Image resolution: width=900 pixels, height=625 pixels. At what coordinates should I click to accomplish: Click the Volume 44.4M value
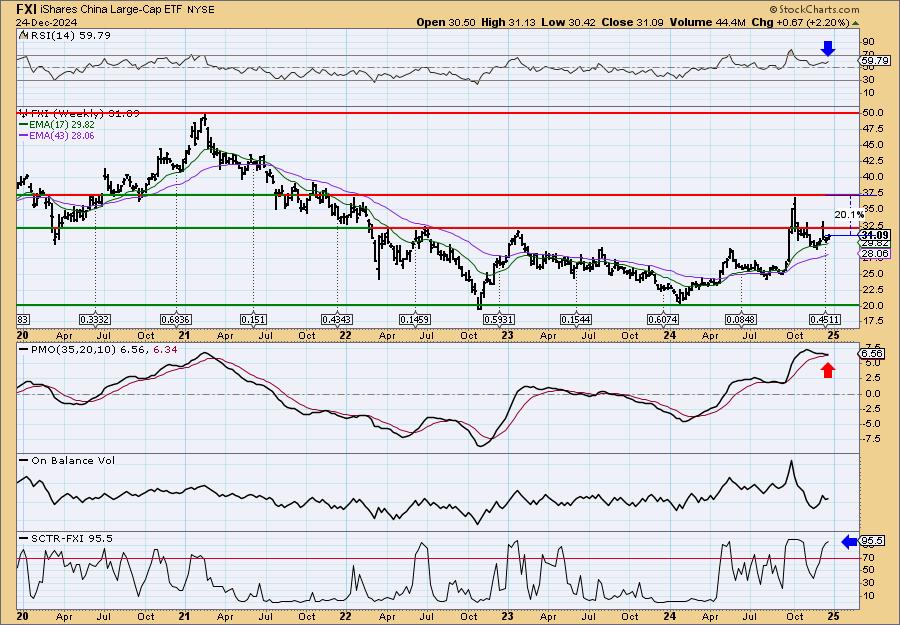[708, 23]
